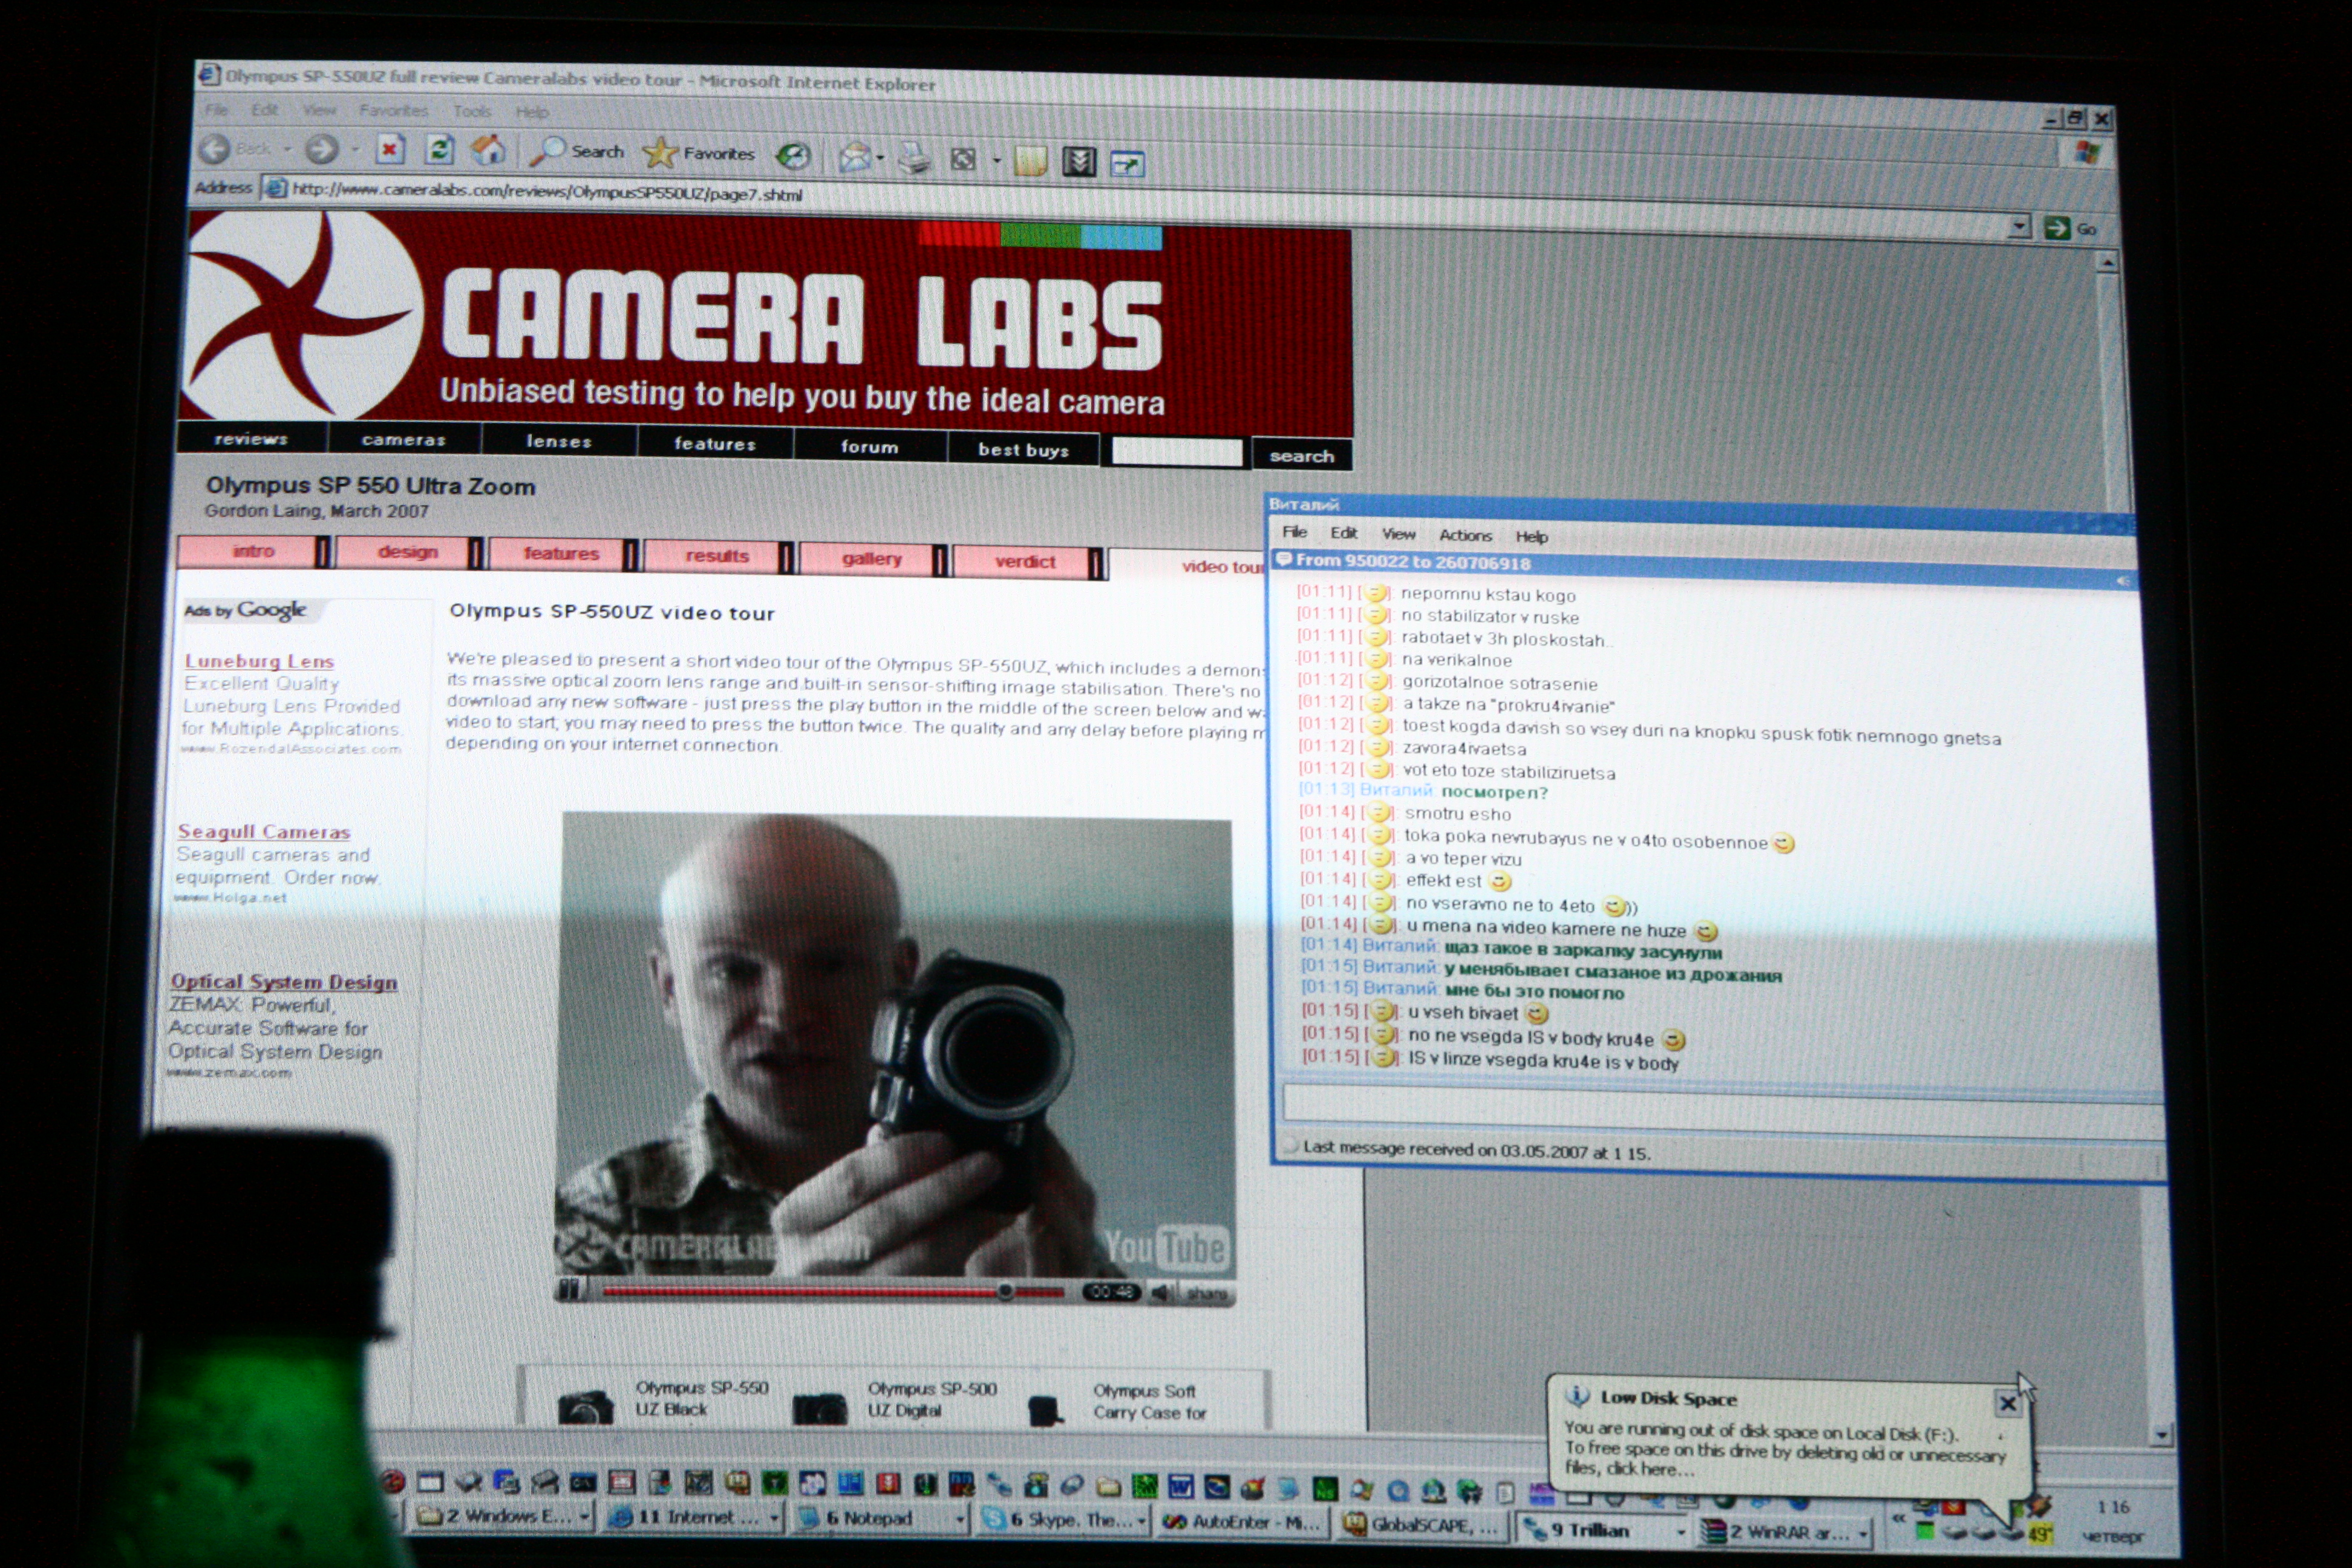
Task: Click the Back arrow in Internet Explorer
Action: coord(214,149)
